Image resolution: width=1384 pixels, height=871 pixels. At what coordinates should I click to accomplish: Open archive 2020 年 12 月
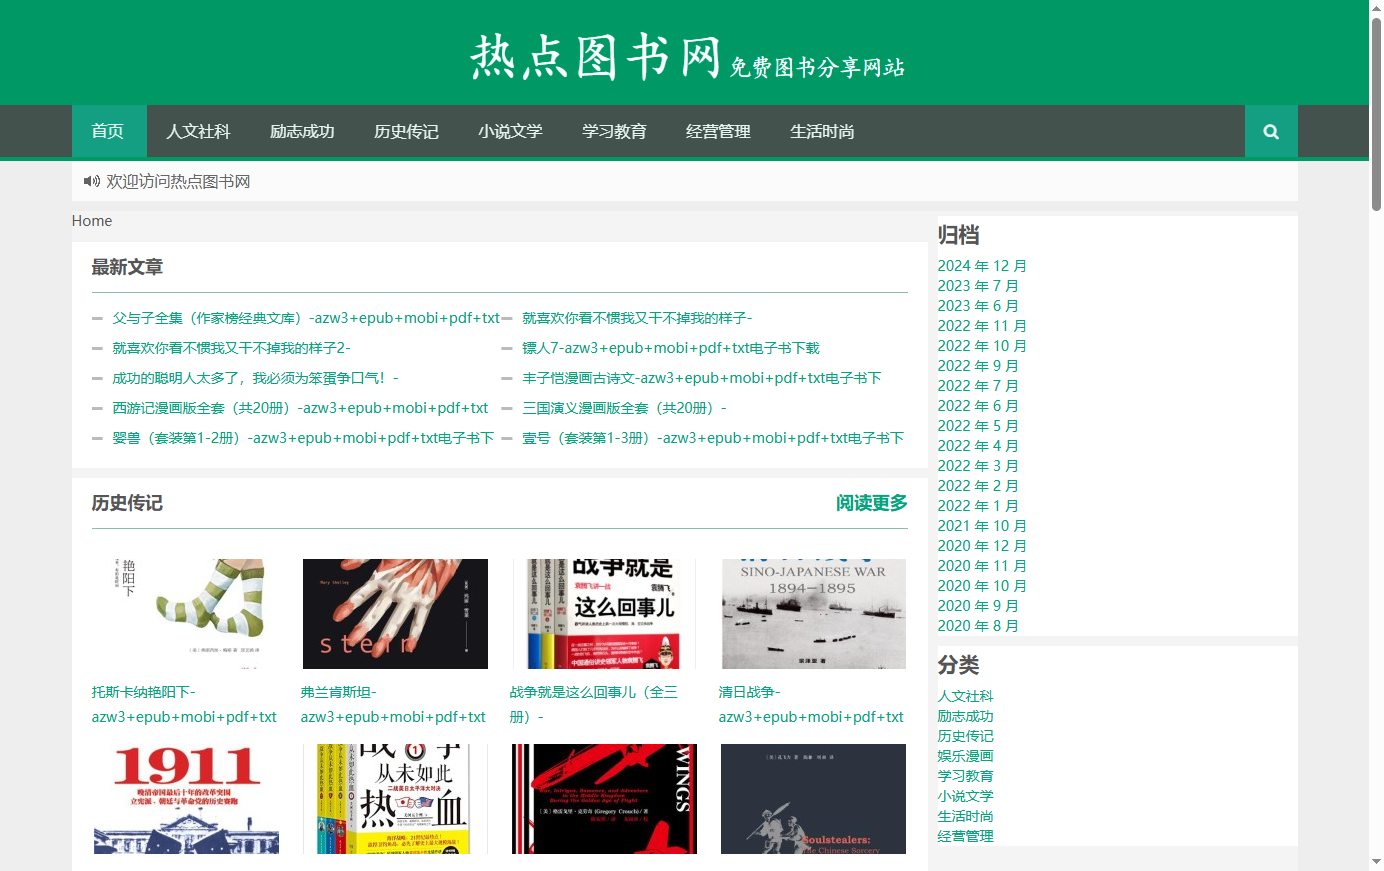pos(982,546)
